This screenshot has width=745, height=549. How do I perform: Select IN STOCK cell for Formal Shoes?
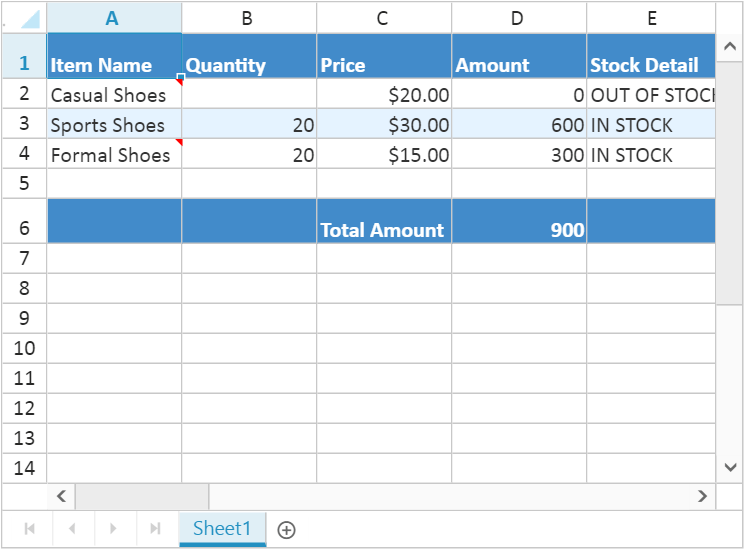coord(651,154)
